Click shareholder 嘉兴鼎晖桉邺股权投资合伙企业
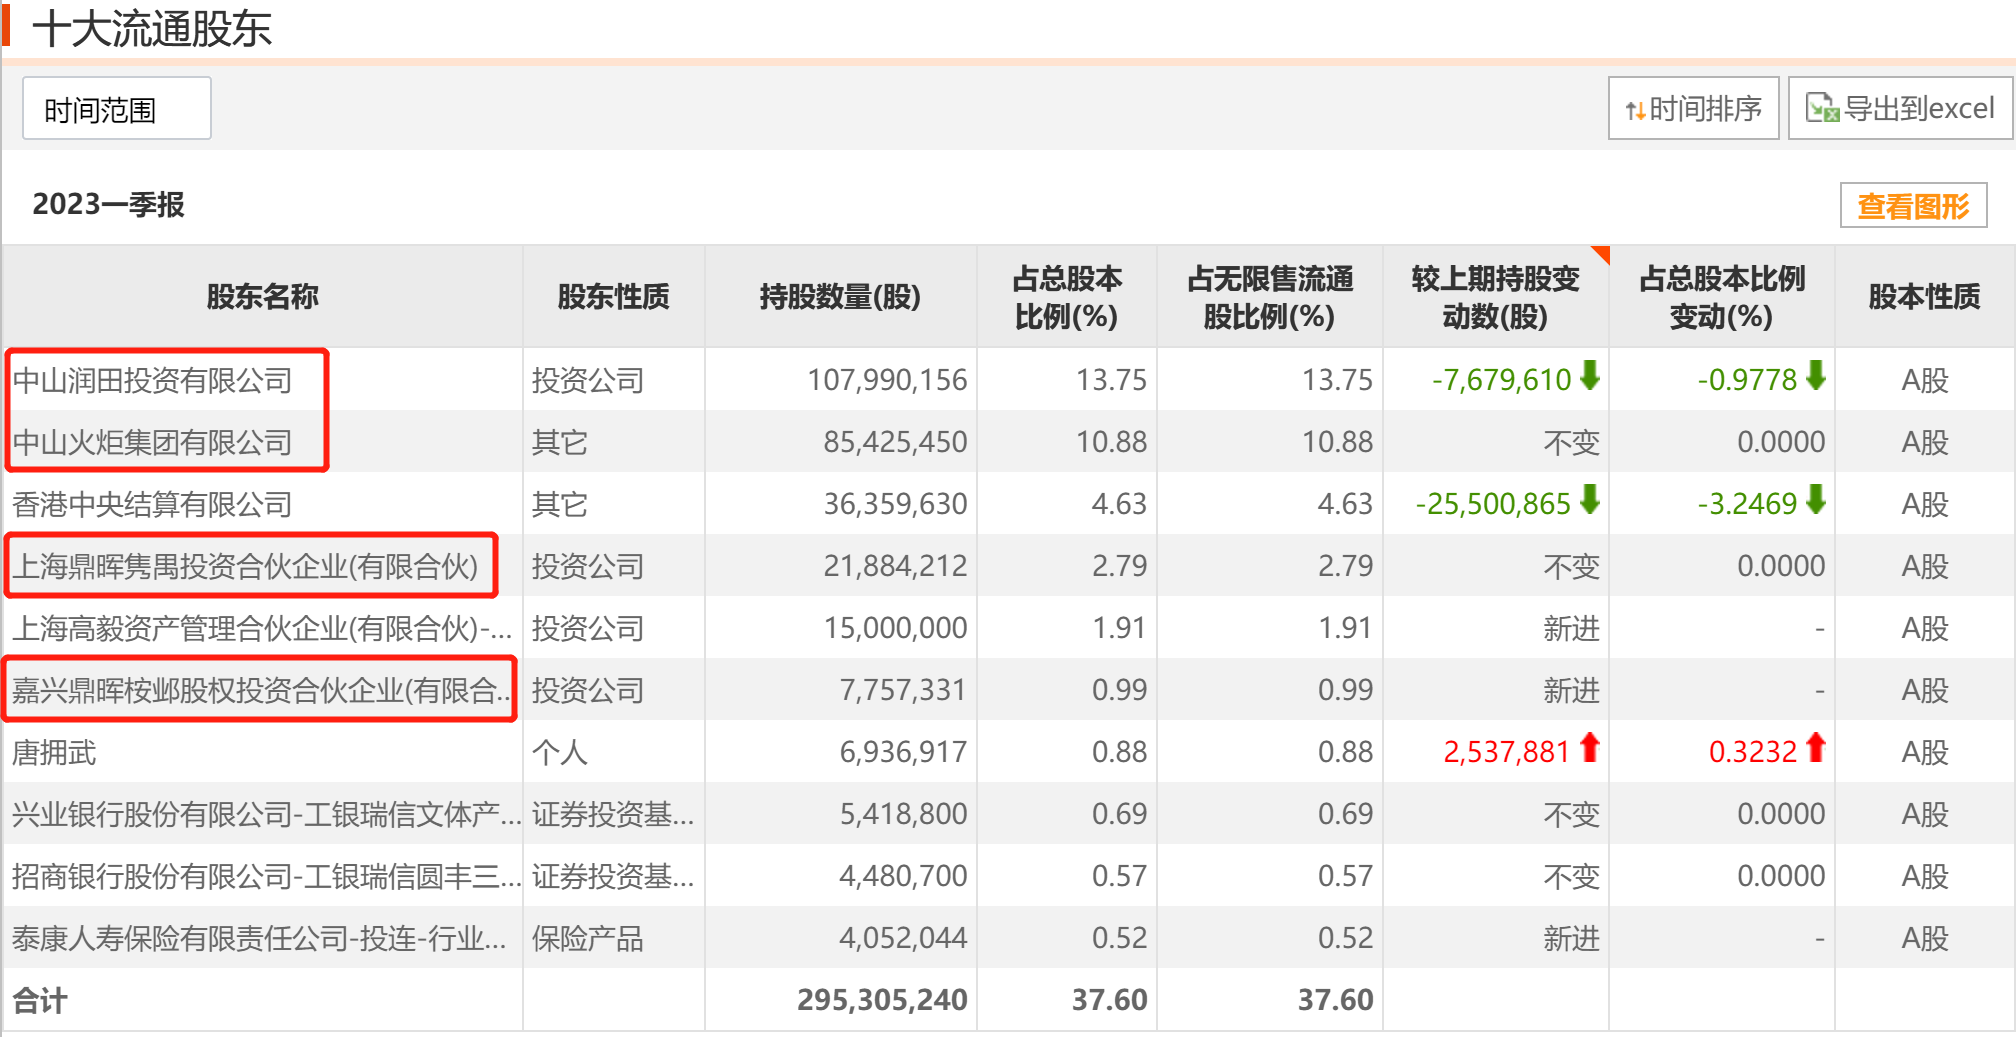Image resolution: width=2016 pixels, height=1037 pixels. [262, 690]
